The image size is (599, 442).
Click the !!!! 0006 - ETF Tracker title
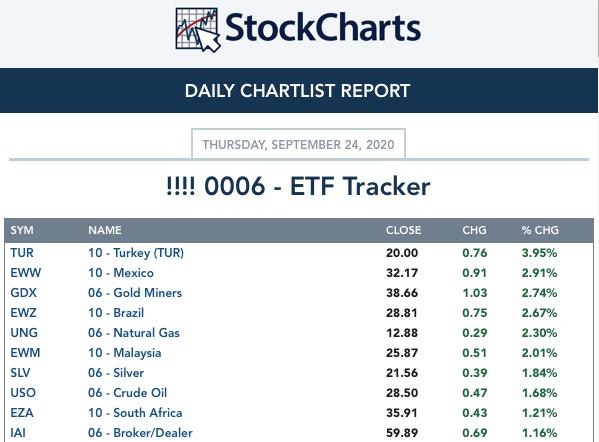pyautogui.click(x=298, y=186)
